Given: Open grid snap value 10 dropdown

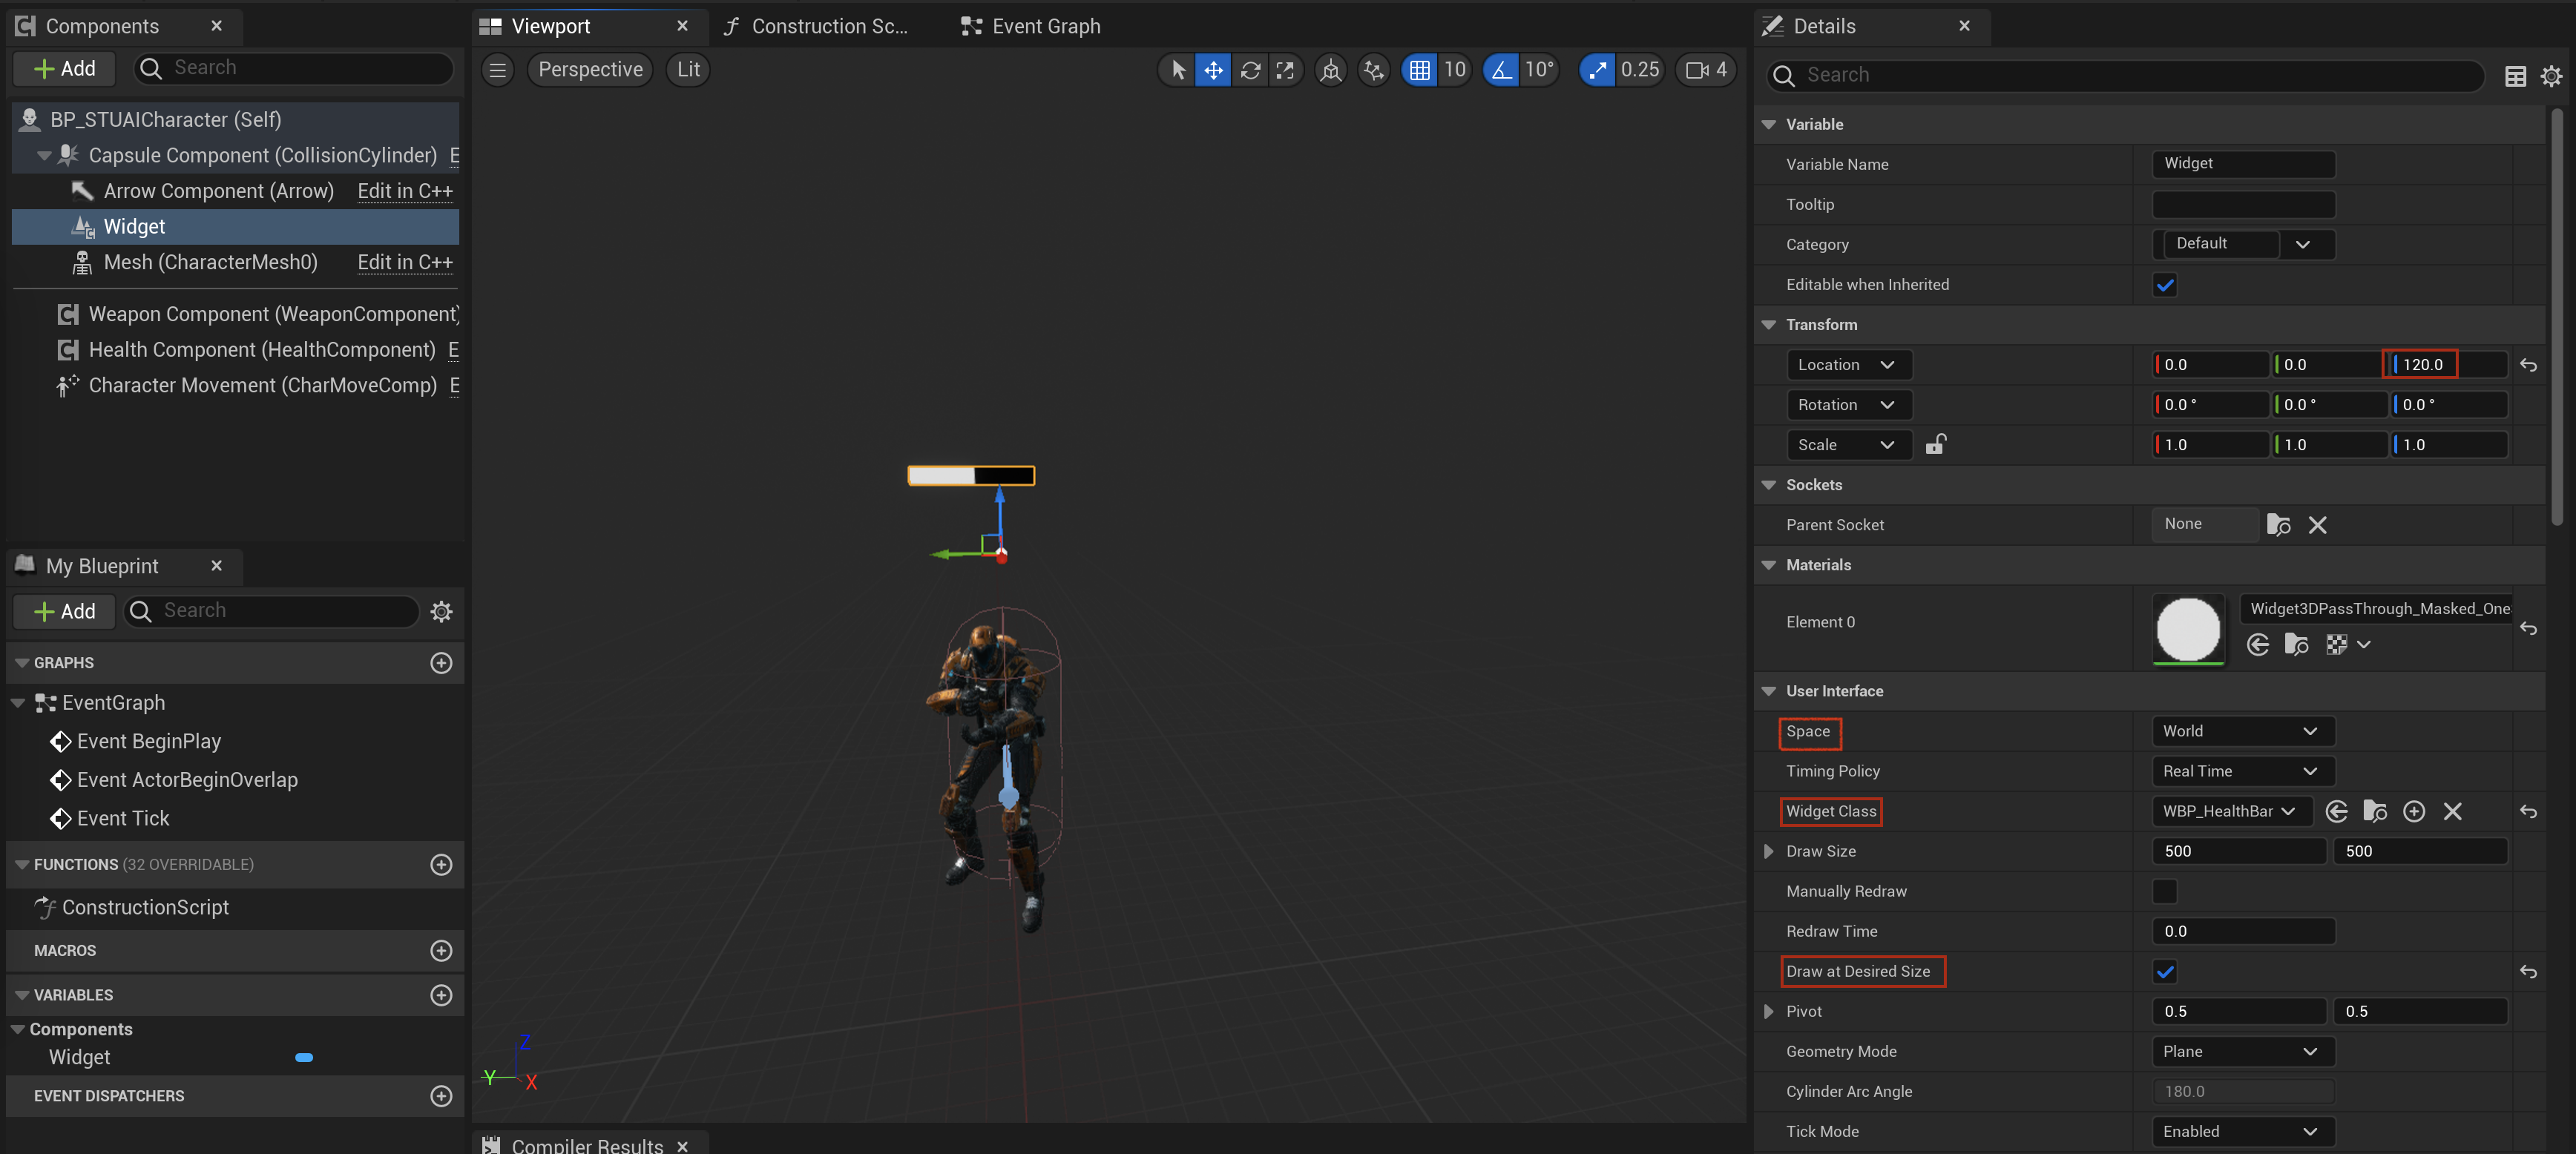Looking at the screenshot, I should click(1454, 70).
